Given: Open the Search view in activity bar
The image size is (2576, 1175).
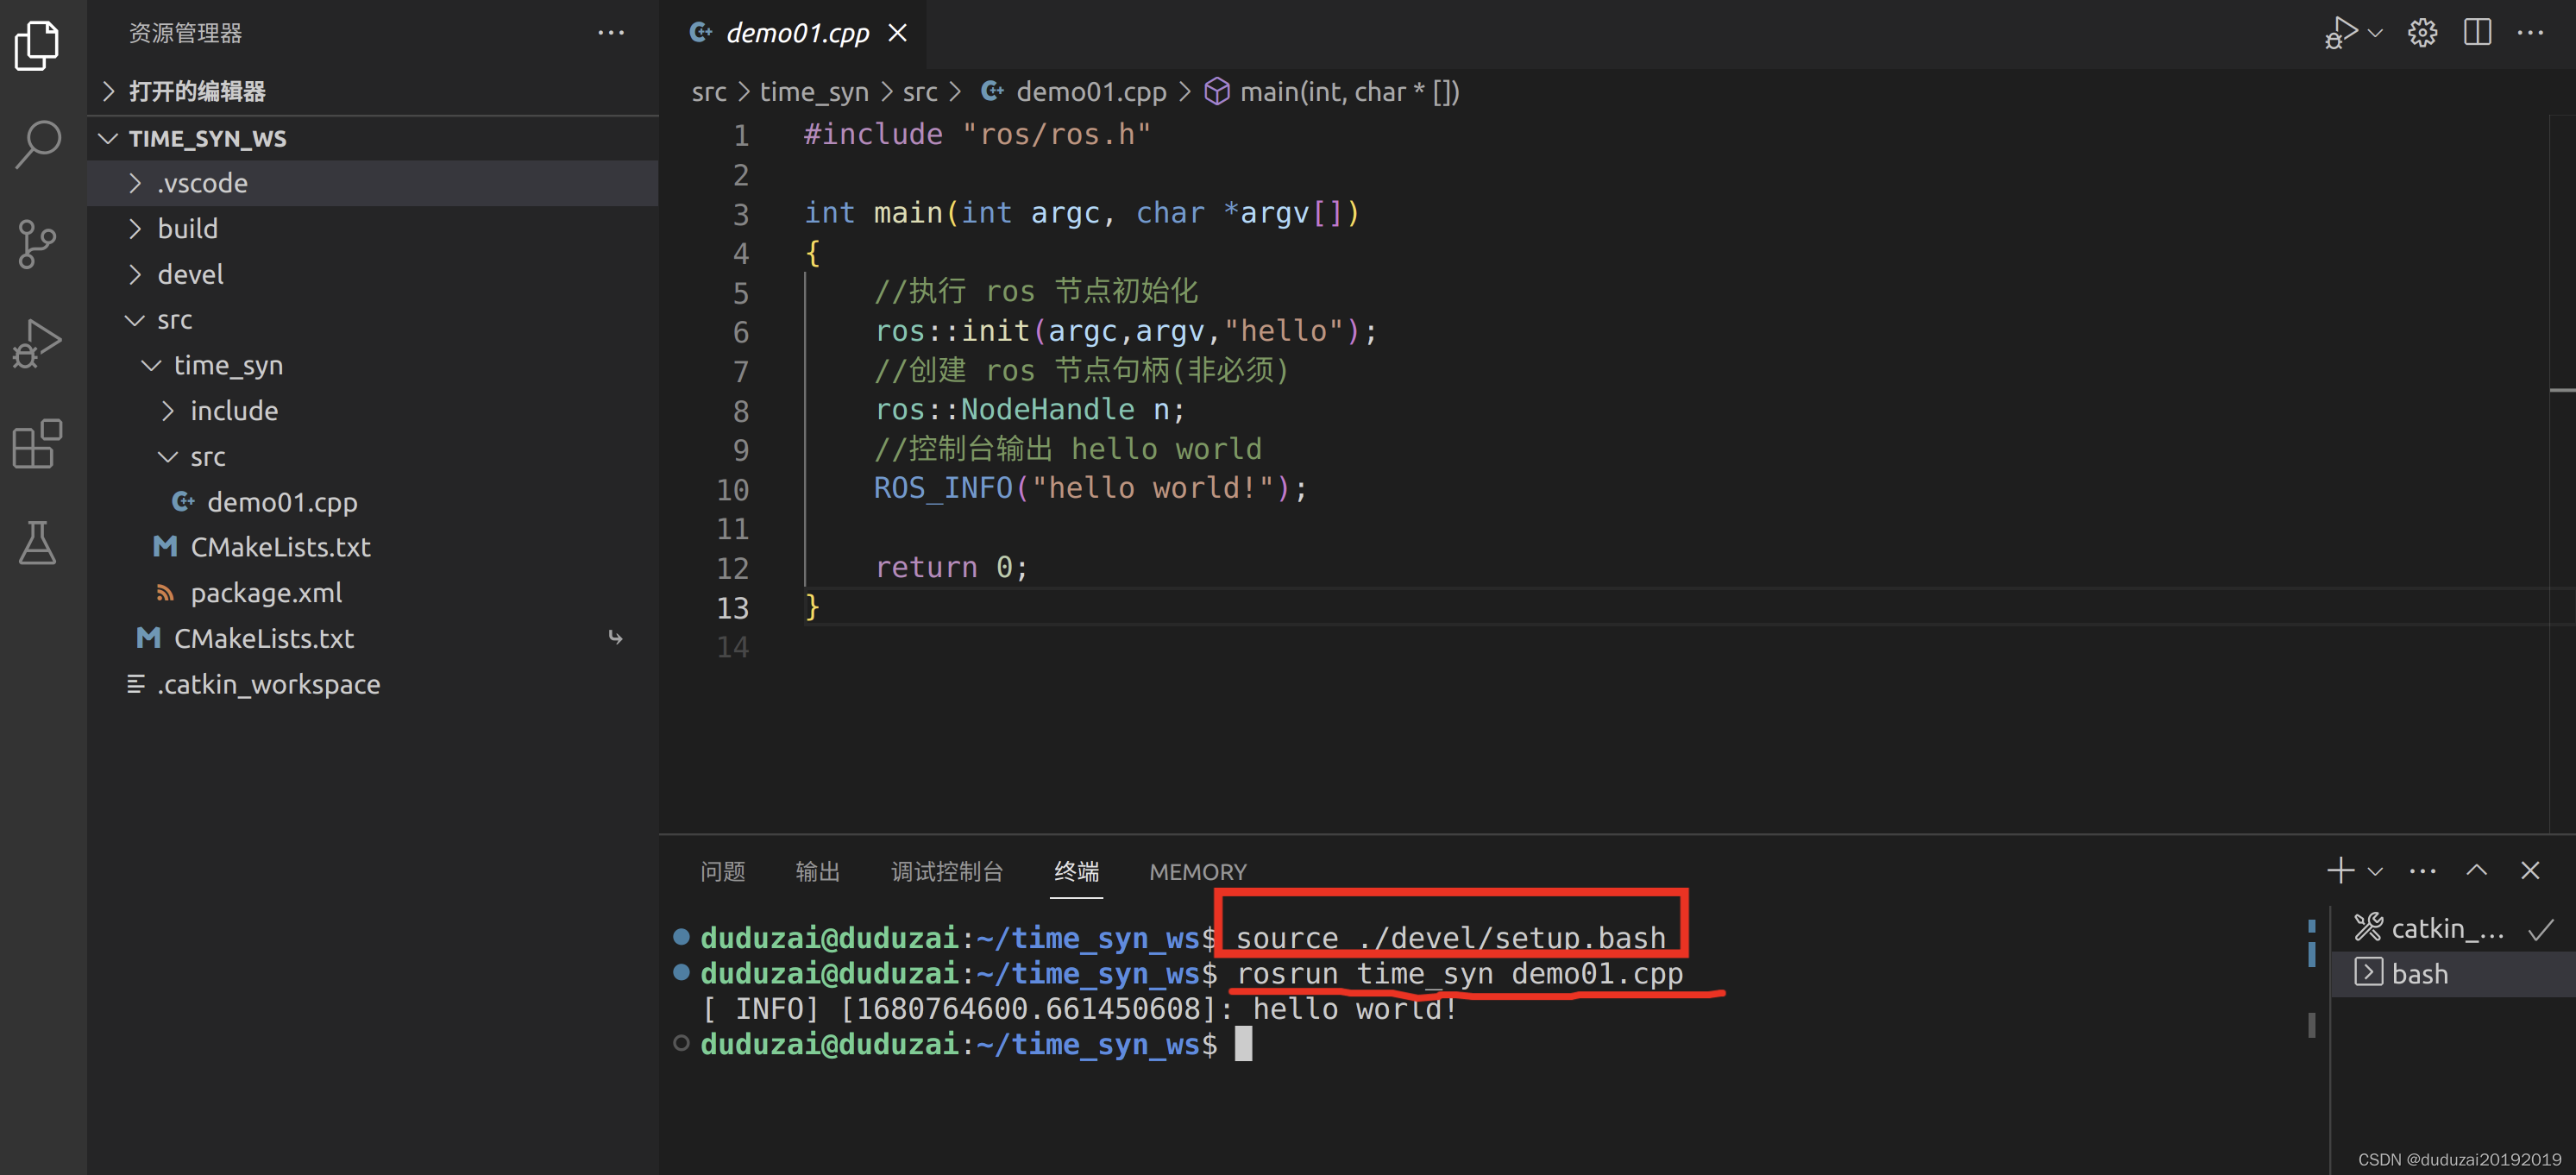Looking at the screenshot, I should (x=38, y=143).
